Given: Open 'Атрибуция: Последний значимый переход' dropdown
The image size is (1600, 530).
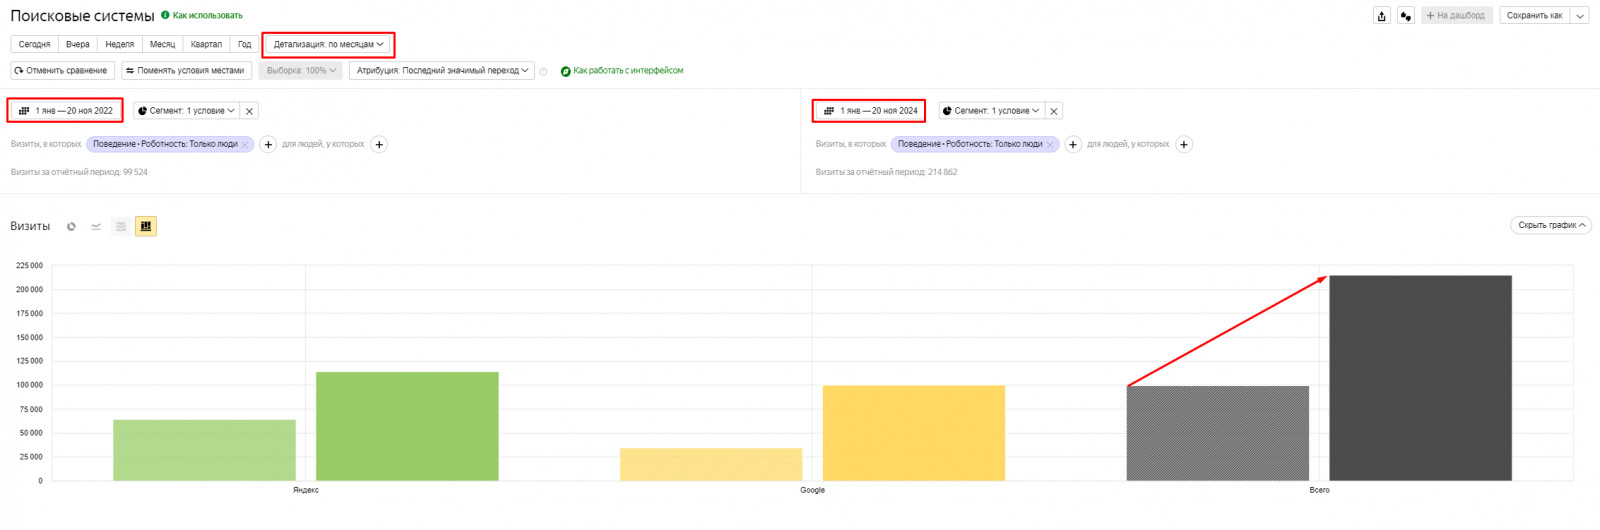Looking at the screenshot, I should pos(442,71).
